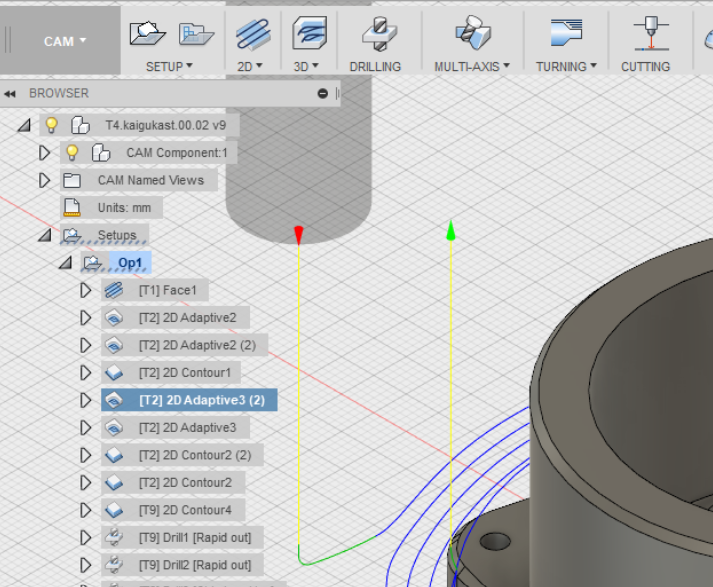713x587 pixels.
Task: Select [T2] 2D Adaptive2 (2) operation
Action: (197, 345)
